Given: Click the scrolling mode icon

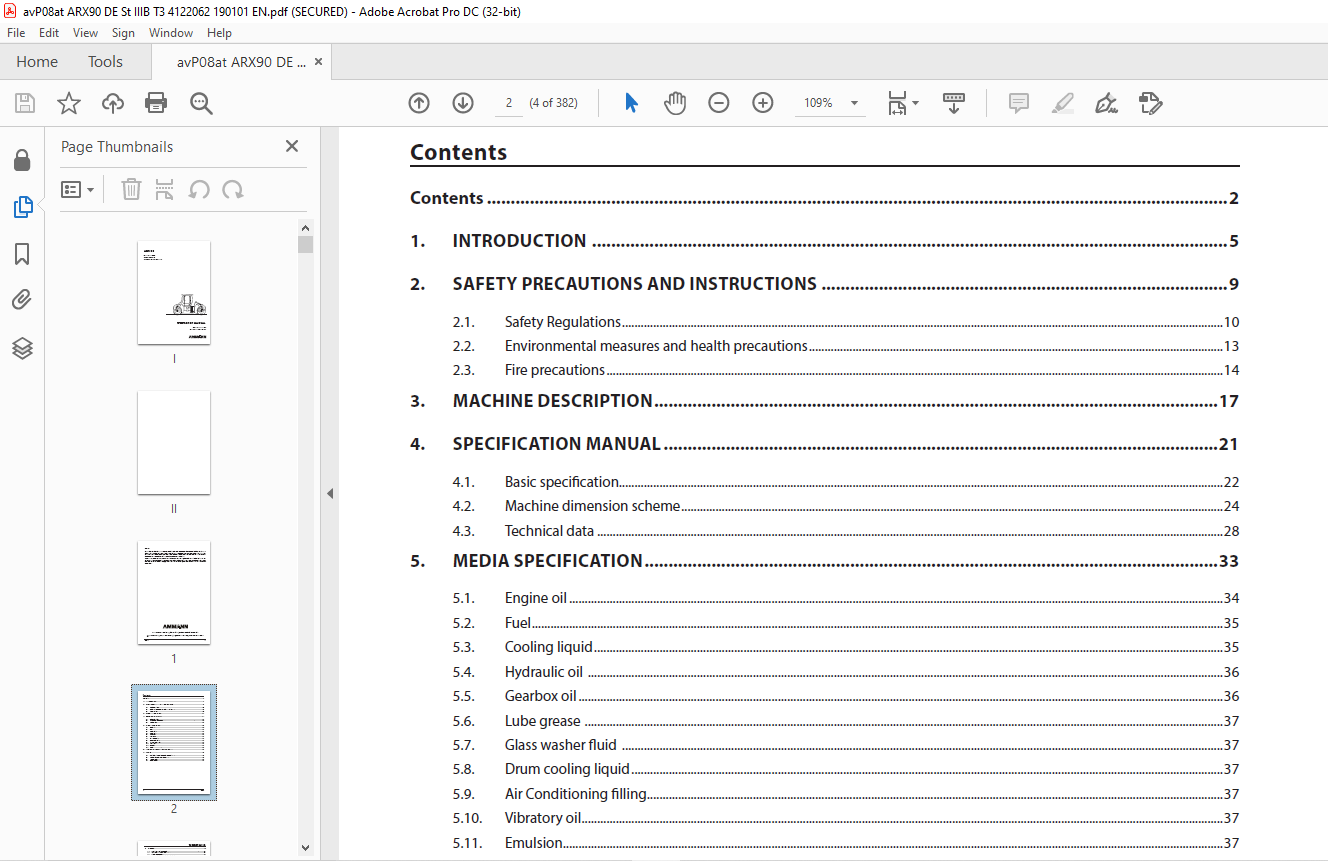Looking at the screenshot, I should pyautogui.click(x=954, y=103).
